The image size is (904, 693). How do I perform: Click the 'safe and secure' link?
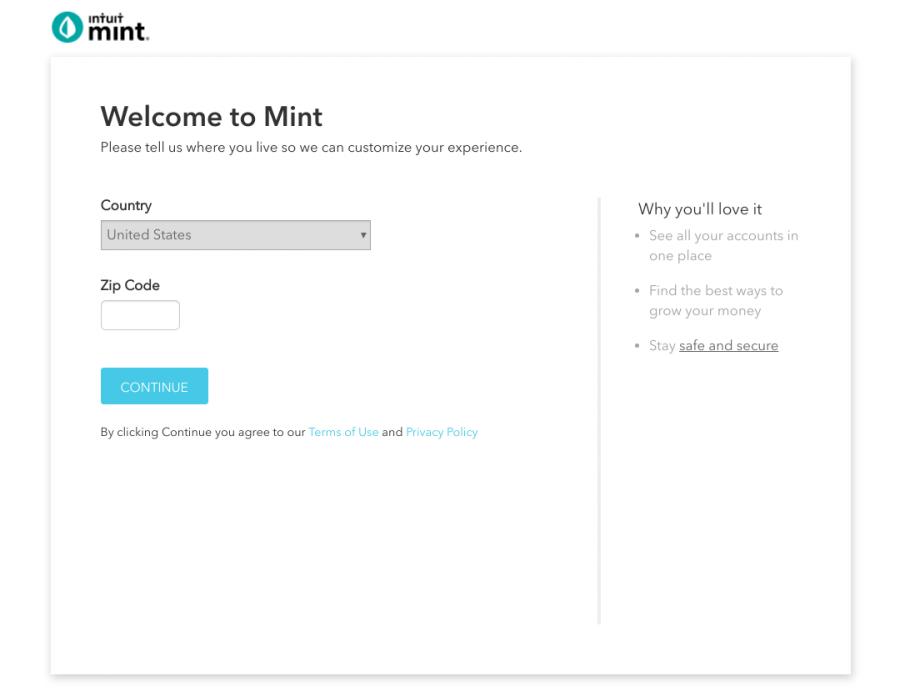[x=728, y=345]
